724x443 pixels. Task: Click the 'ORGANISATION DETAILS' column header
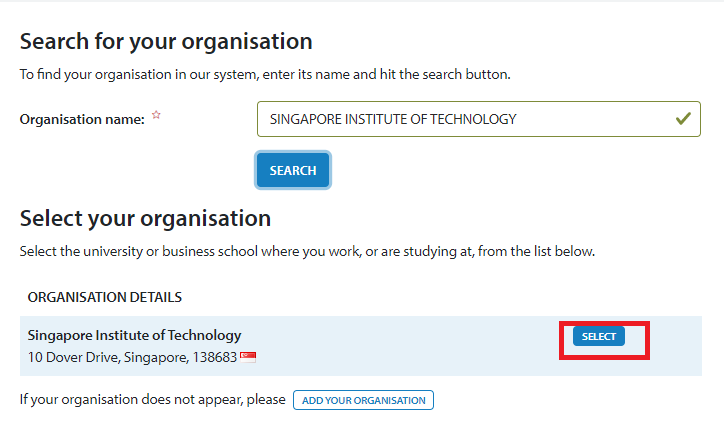[x=105, y=297]
